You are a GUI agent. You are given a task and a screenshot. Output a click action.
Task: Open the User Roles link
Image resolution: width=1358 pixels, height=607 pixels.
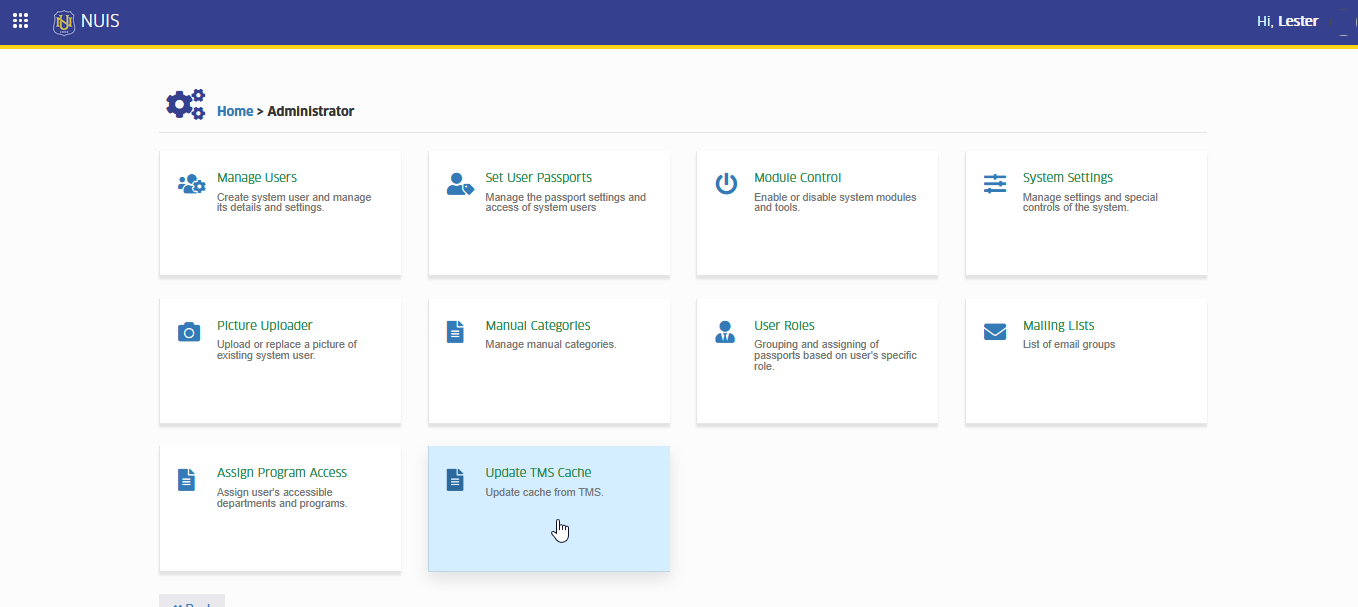click(785, 326)
